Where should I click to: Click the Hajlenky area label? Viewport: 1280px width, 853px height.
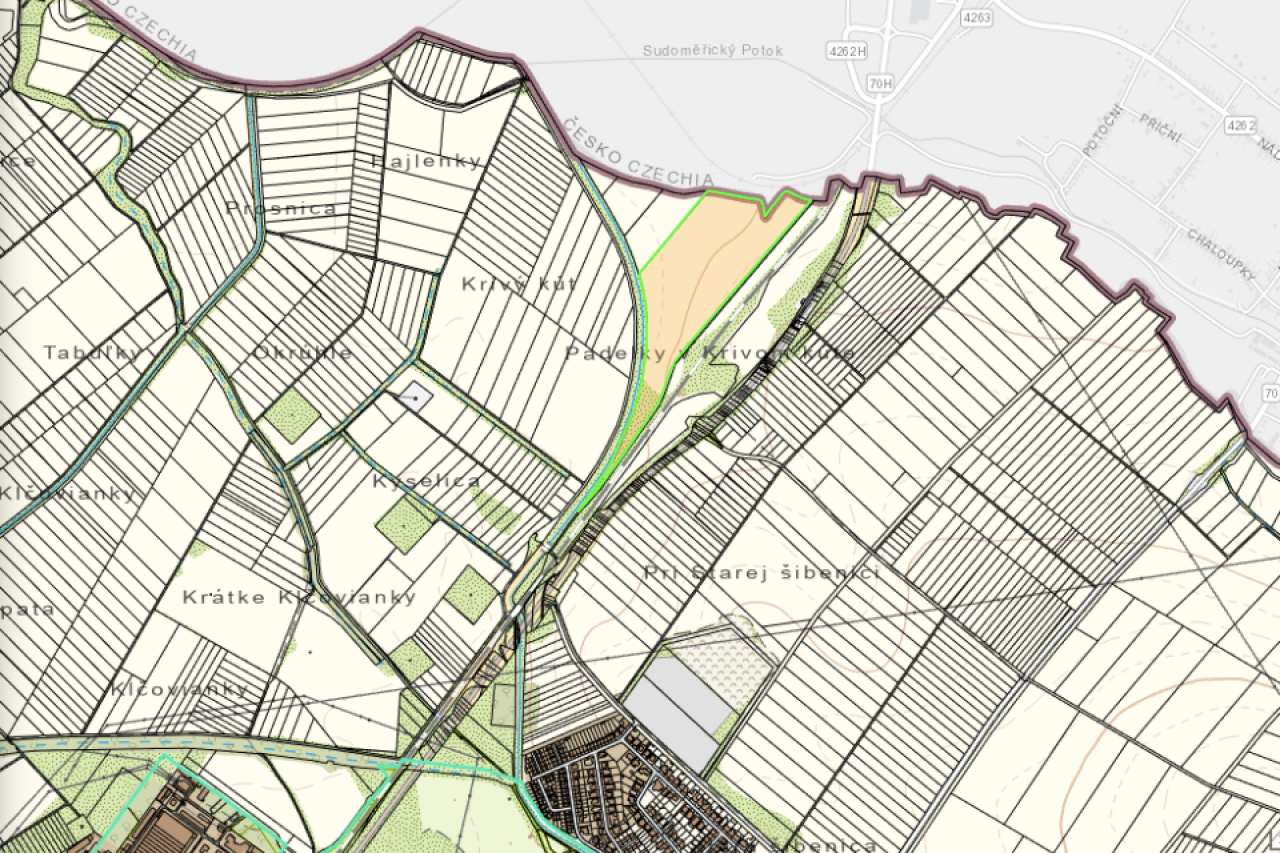pos(426,161)
